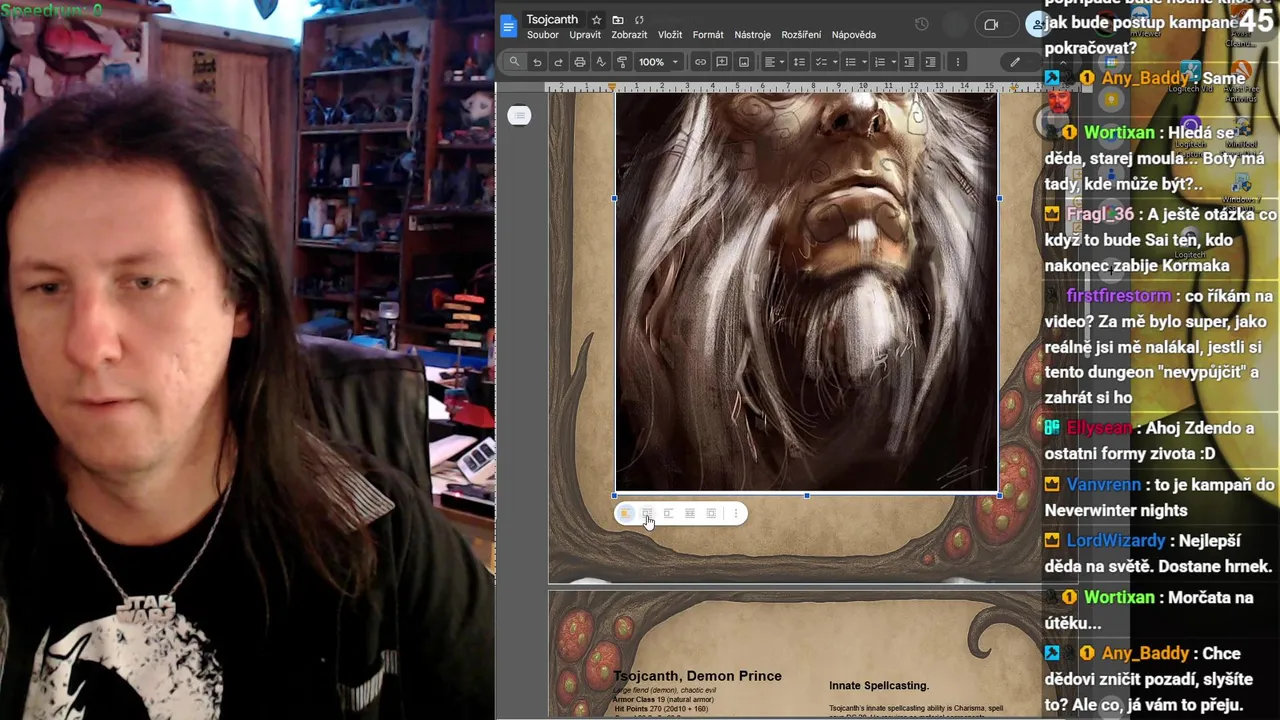Set image to in line with text
This screenshot has width=1280, height=720.
[x=625, y=513]
